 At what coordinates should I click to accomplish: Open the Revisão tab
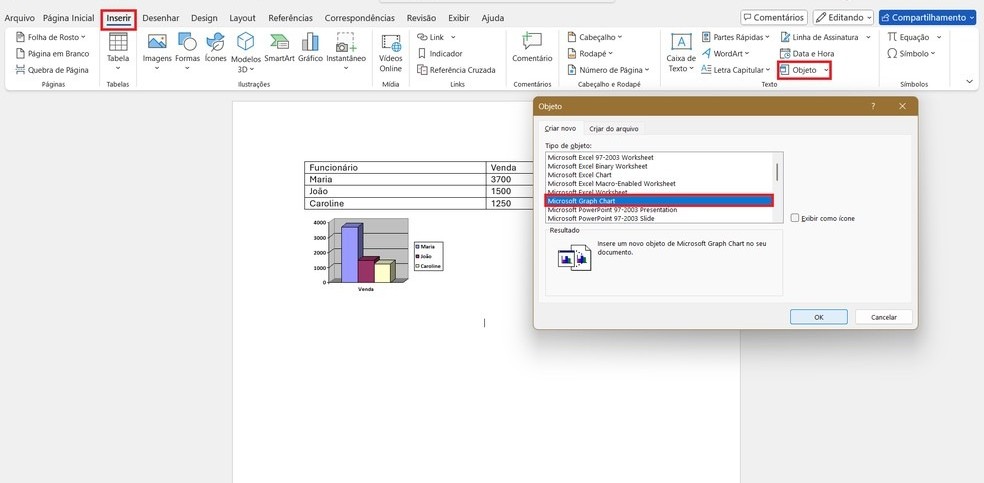(422, 18)
